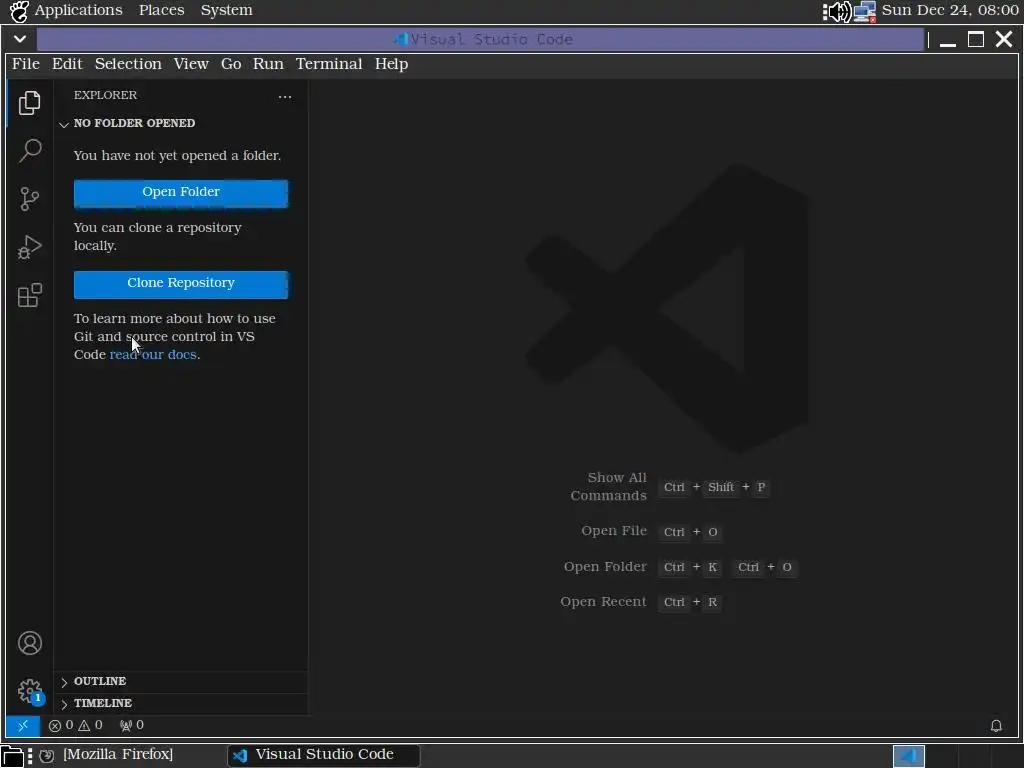1024x768 pixels.
Task: Open the Manage gear icon
Action: coord(29,691)
